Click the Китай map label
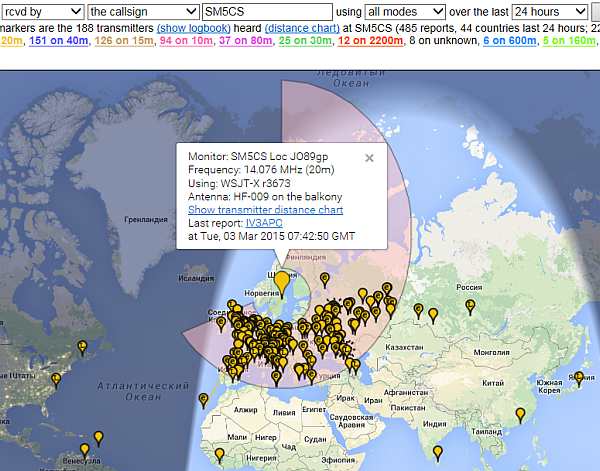600x471 pixels. tap(493, 383)
